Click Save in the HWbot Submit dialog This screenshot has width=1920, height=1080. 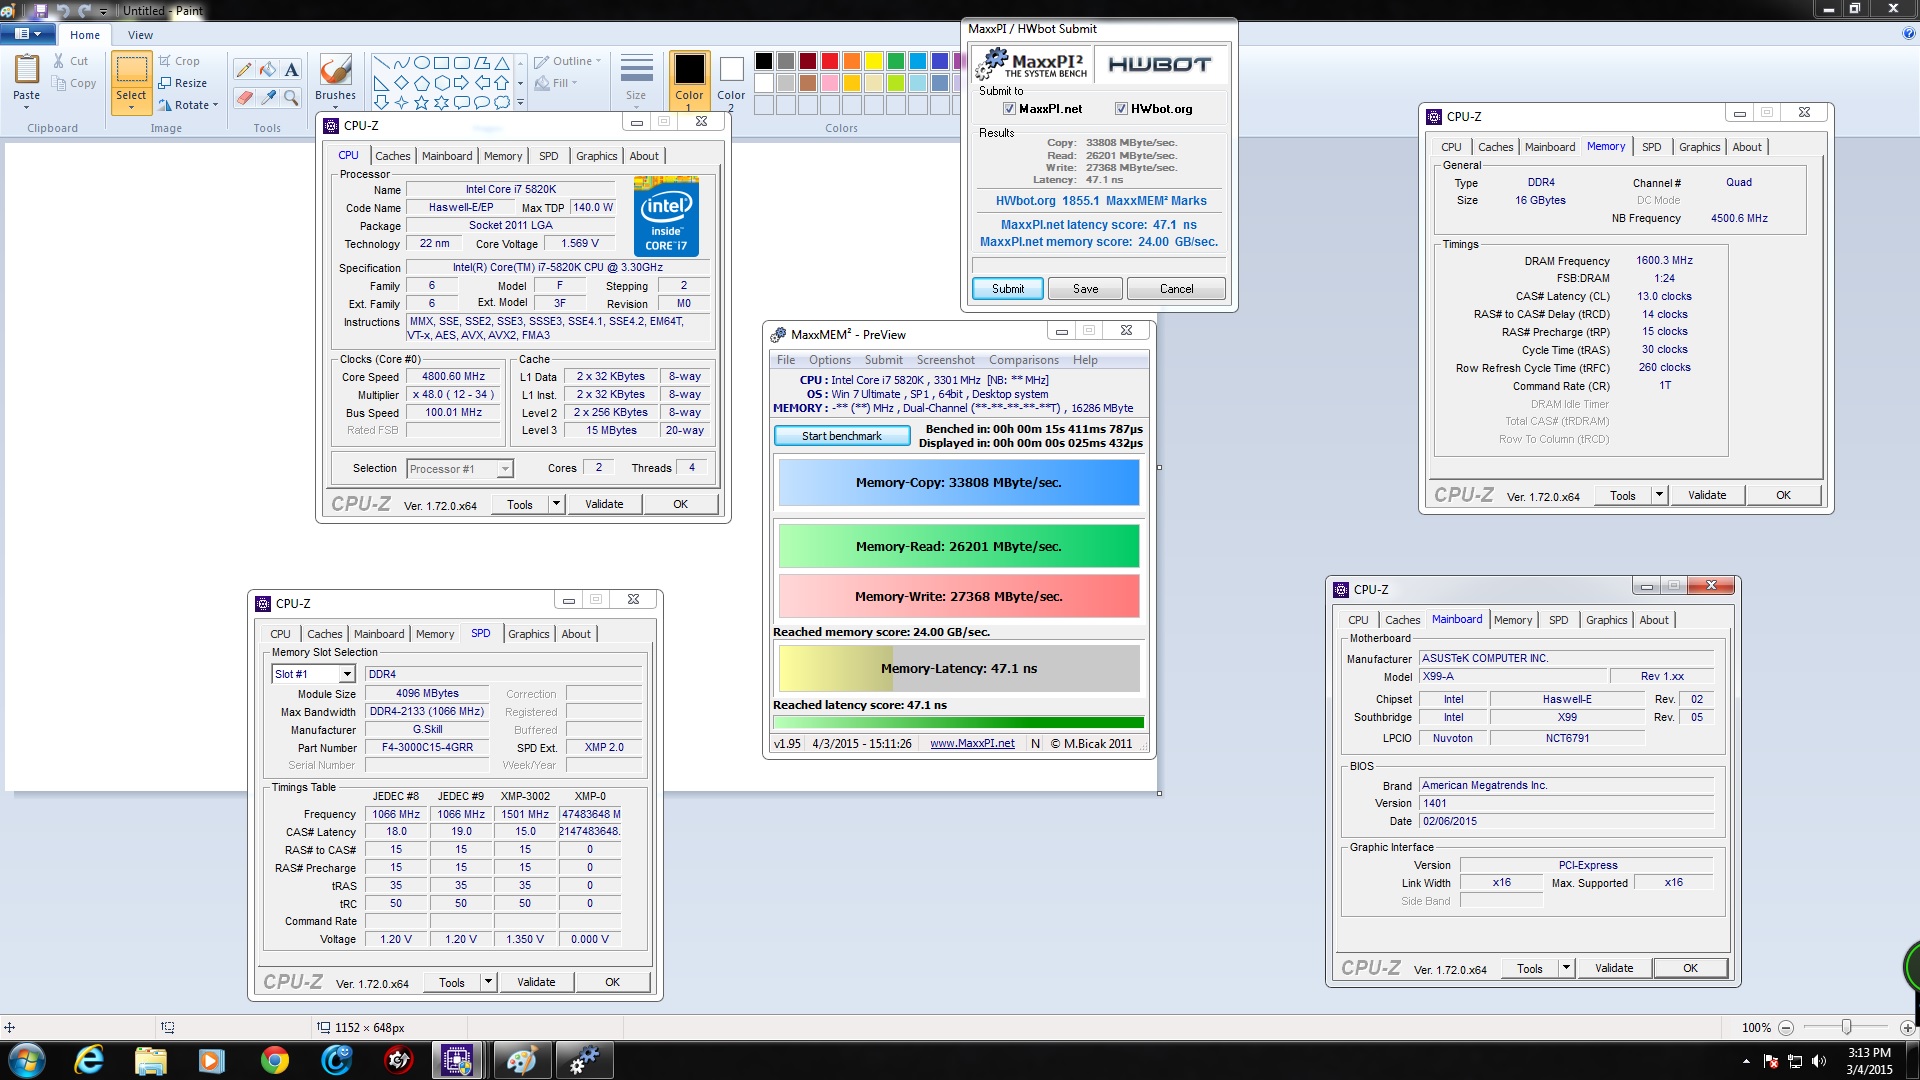[1085, 289]
